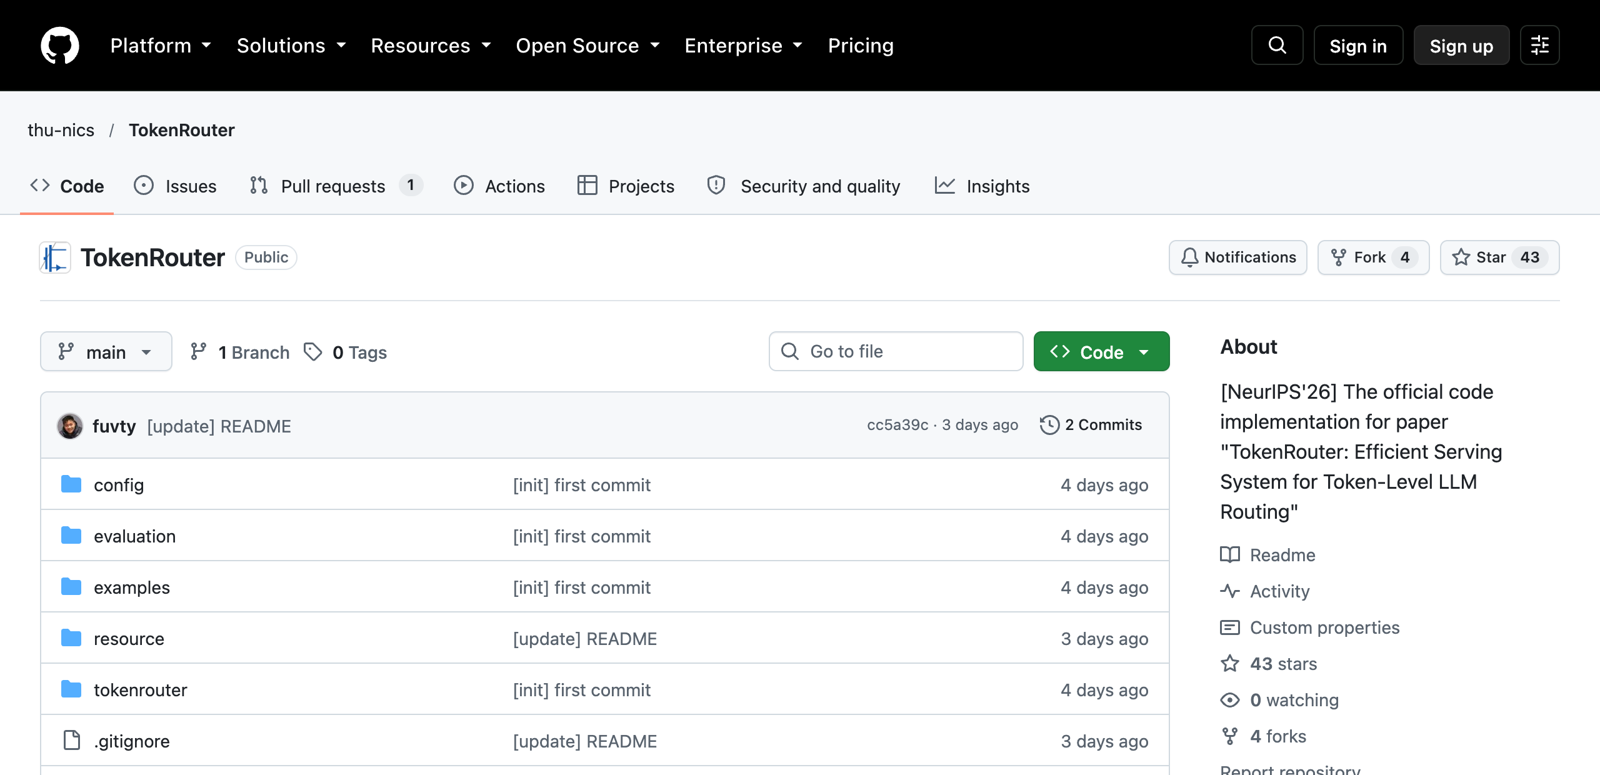Click the .gitignore file icon
Image resolution: width=1600 pixels, height=775 pixels.
[71, 740]
